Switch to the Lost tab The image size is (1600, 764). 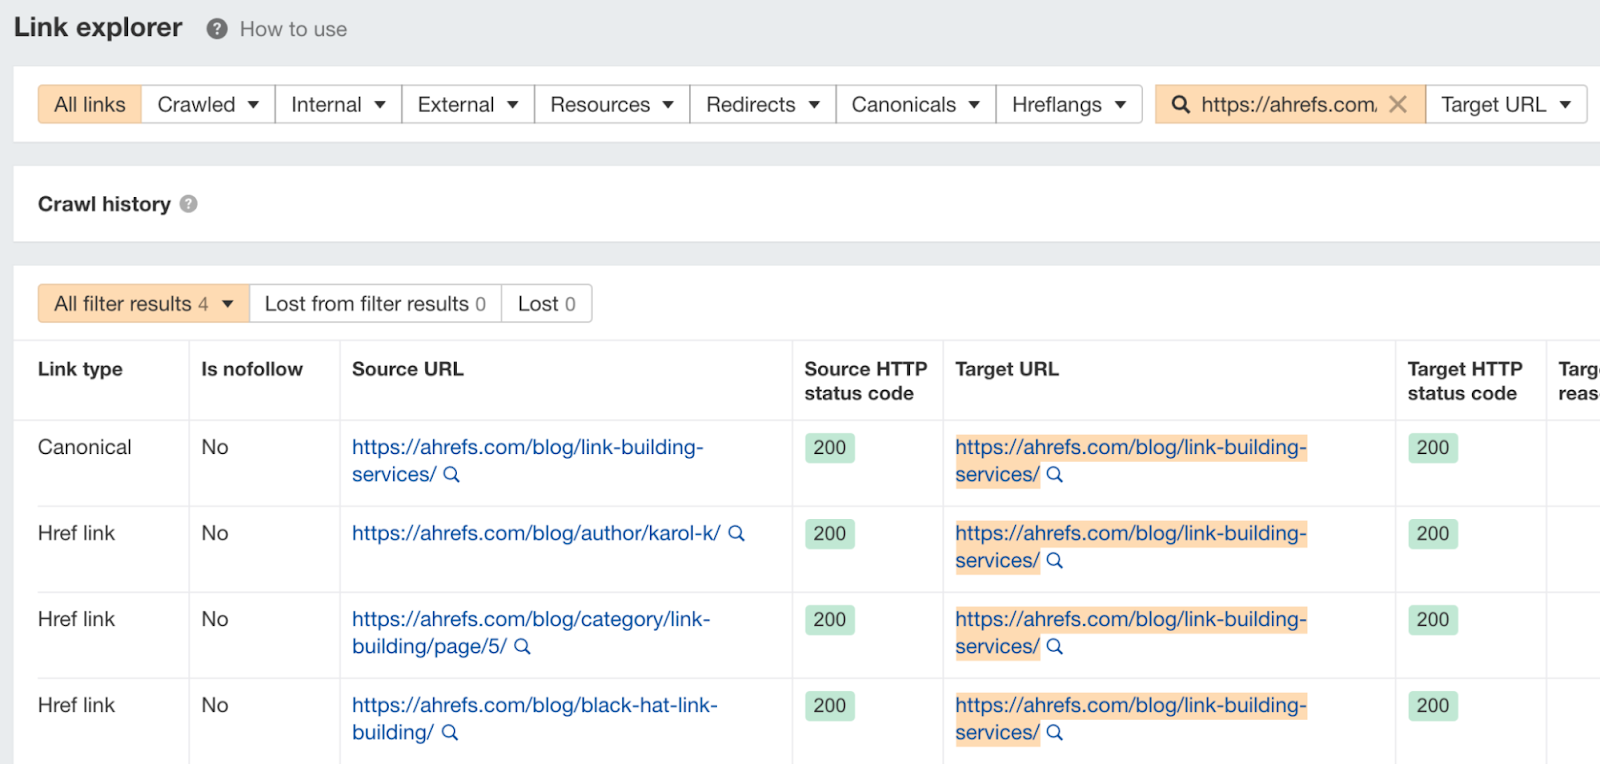(546, 304)
